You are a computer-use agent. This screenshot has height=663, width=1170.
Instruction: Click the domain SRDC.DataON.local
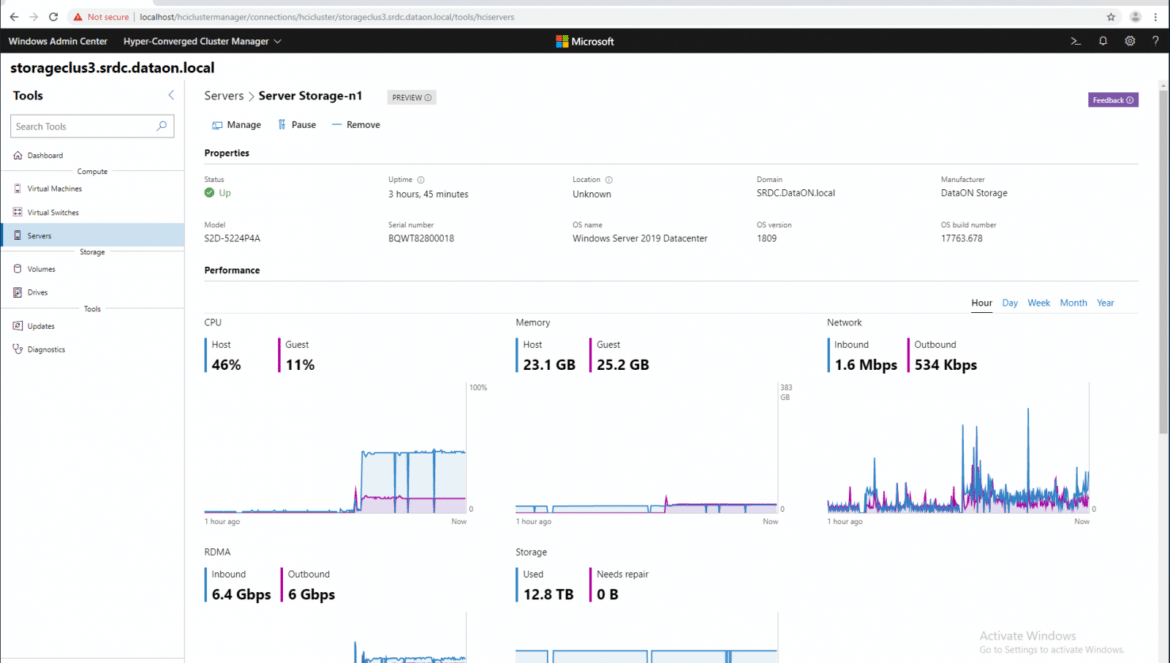(795, 192)
